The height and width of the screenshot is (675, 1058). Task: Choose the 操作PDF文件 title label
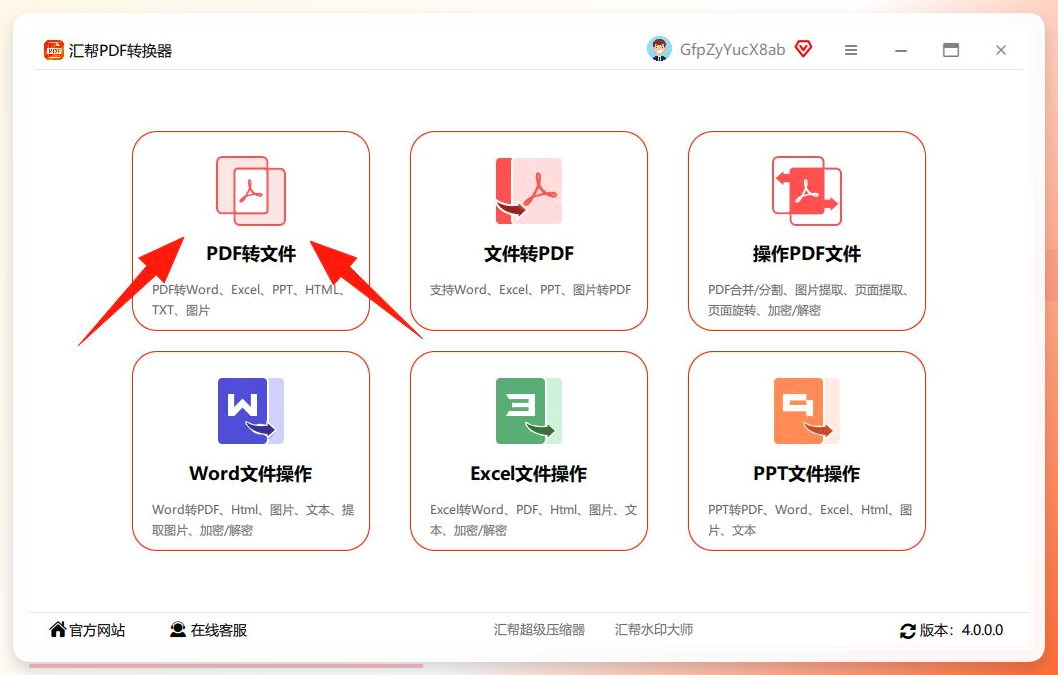click(807, 254)
